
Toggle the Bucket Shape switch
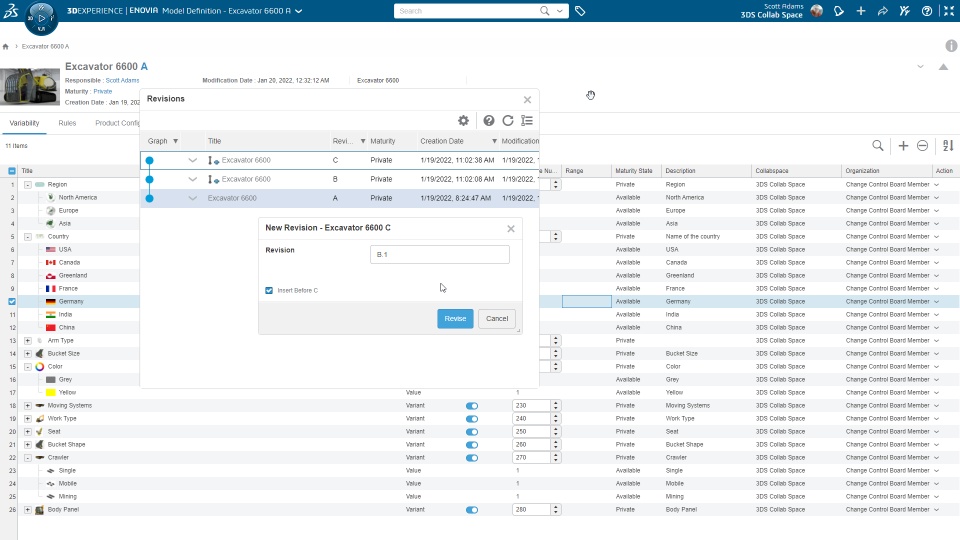[x=471, y=445]
